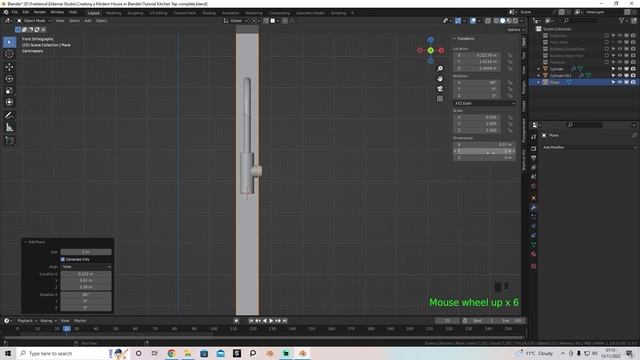The height and width of the screenshot is (360, 640).
Task: Expand the Plane object in outliner
Action: [x=539, y=82]
